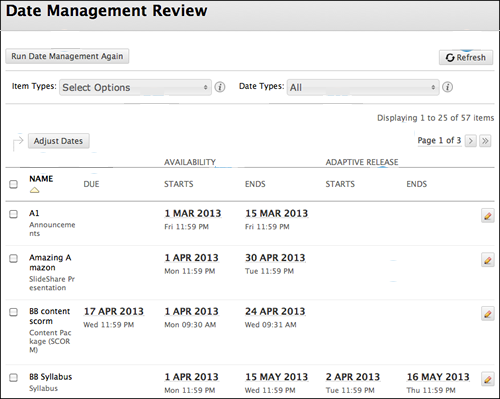The width and height of the screenshot is (500, 399).
Task: Click the edit pencil for Amazing Amazon
Action: 488,260
